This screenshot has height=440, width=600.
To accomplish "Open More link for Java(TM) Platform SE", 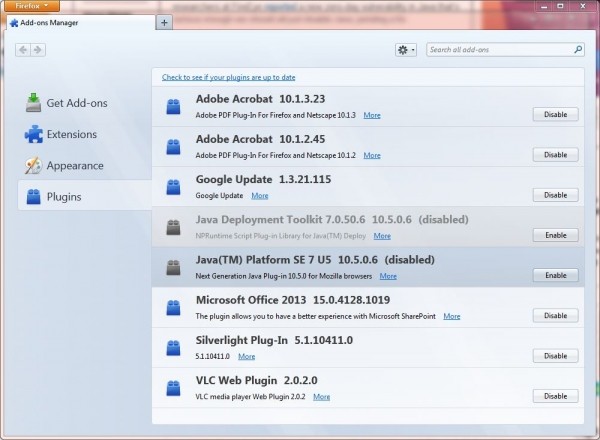I will (x=388, y=276).
